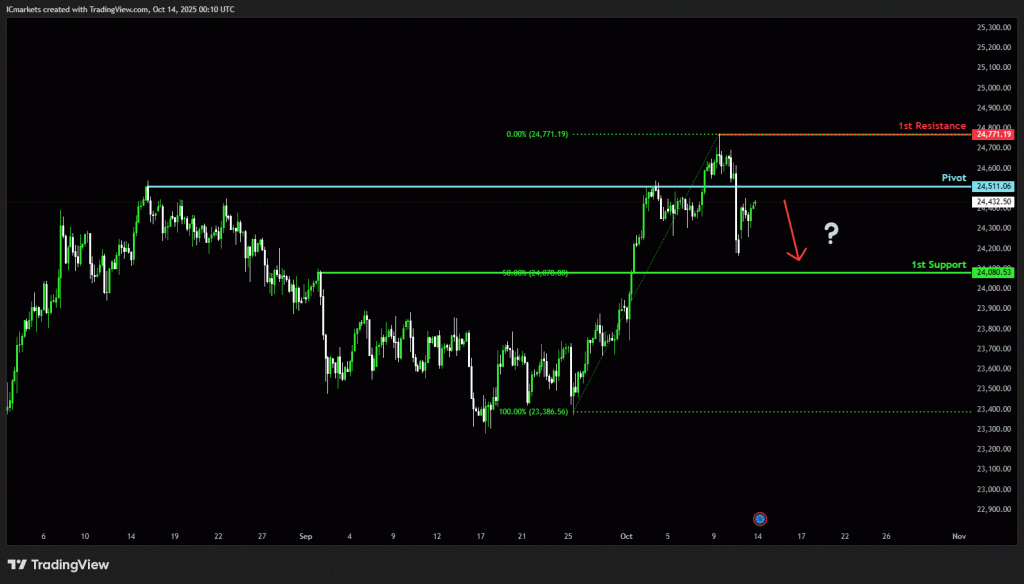
Task: Select the green 24,080.53 support price tag
Action: pos(994,272)
